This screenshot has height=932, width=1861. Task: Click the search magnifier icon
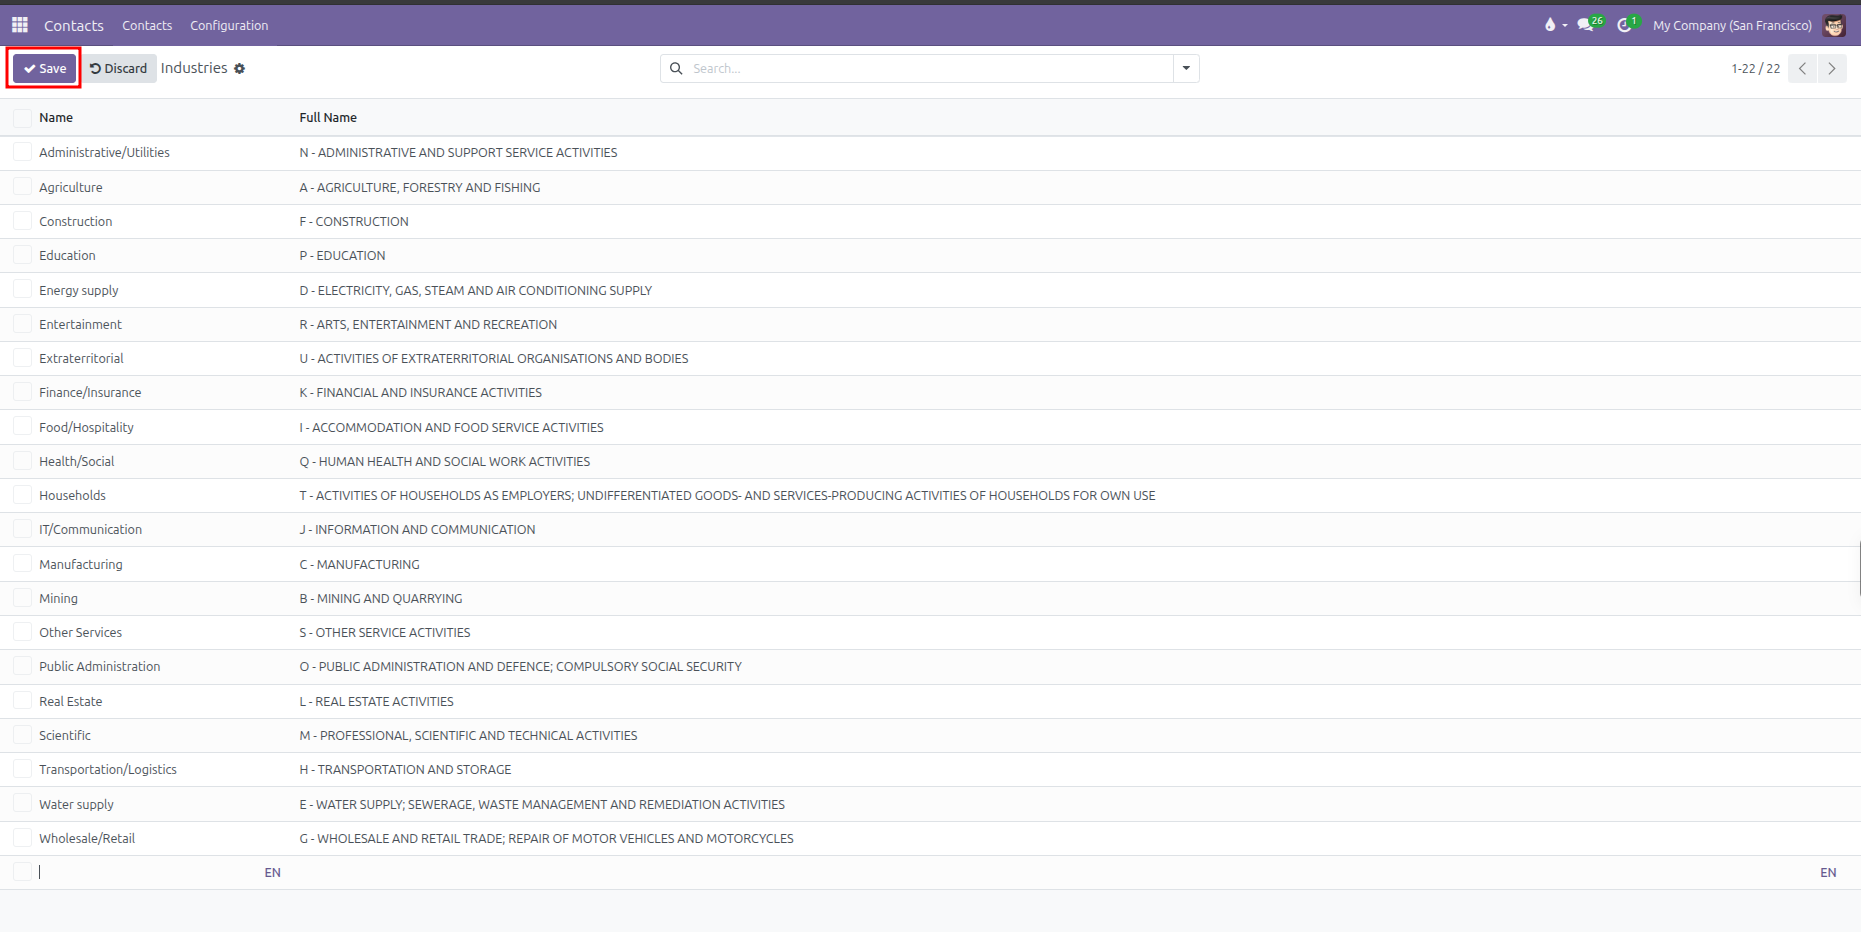click(x=676, y=69)
